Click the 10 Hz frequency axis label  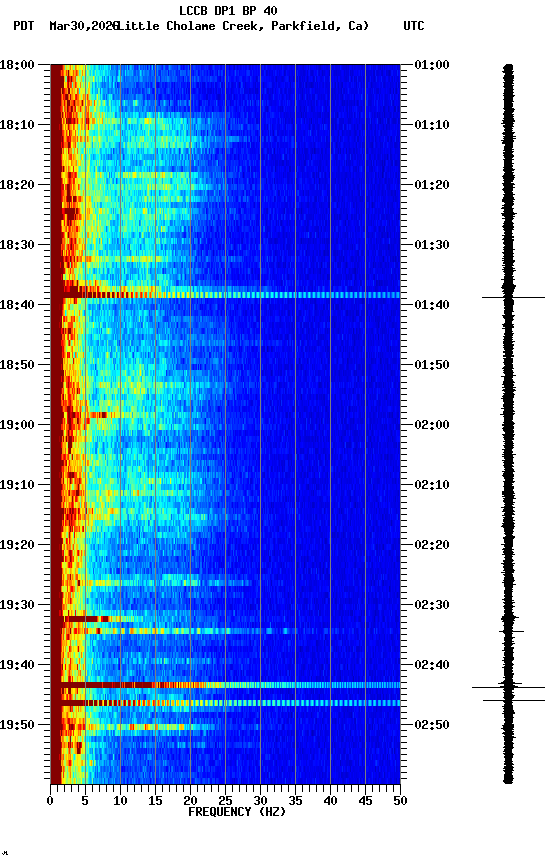point(120,801)
